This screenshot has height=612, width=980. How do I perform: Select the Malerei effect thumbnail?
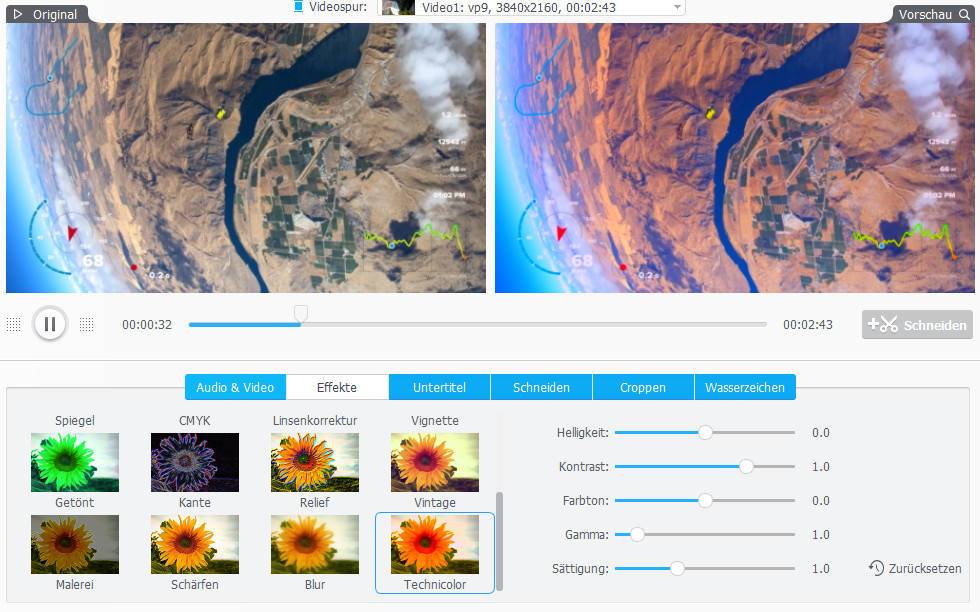[x=74, y=544]
